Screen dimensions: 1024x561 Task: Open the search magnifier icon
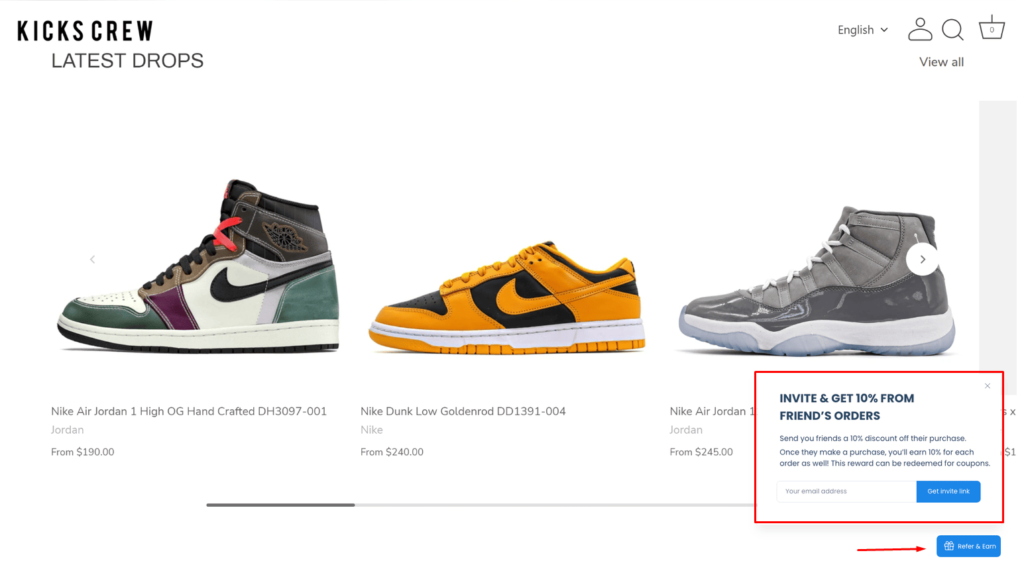tap(953, 29)
